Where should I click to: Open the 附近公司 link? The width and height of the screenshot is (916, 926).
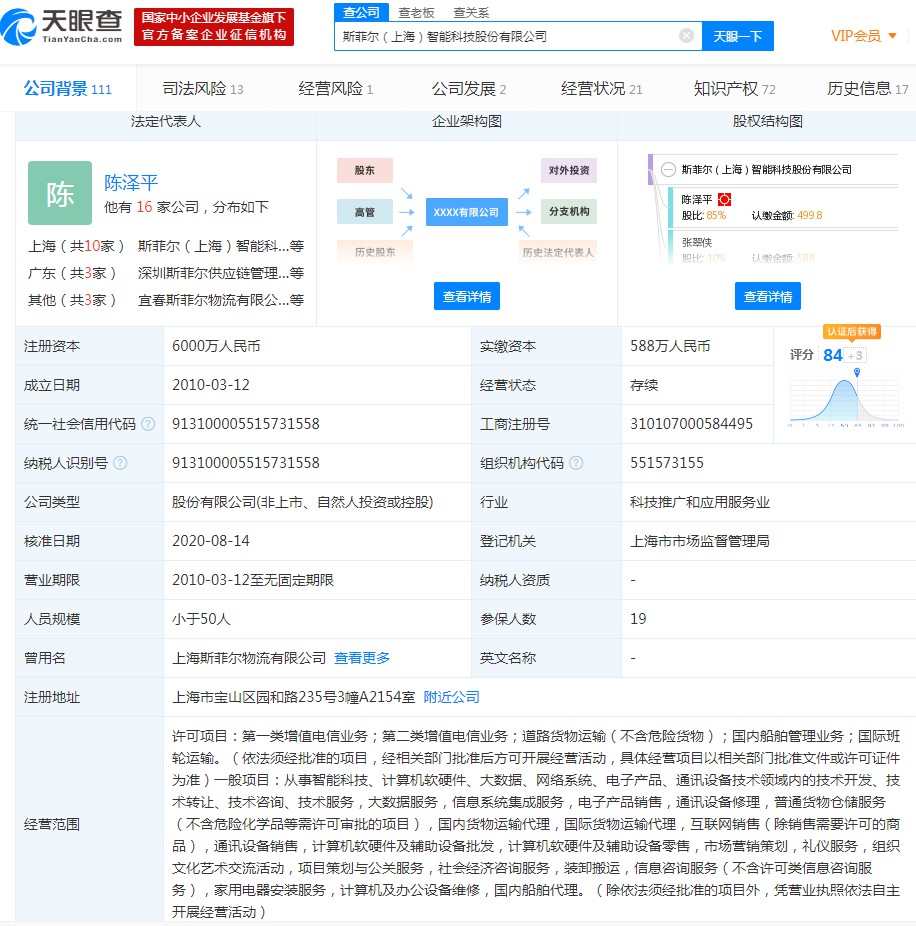click(x=451, y=697)
